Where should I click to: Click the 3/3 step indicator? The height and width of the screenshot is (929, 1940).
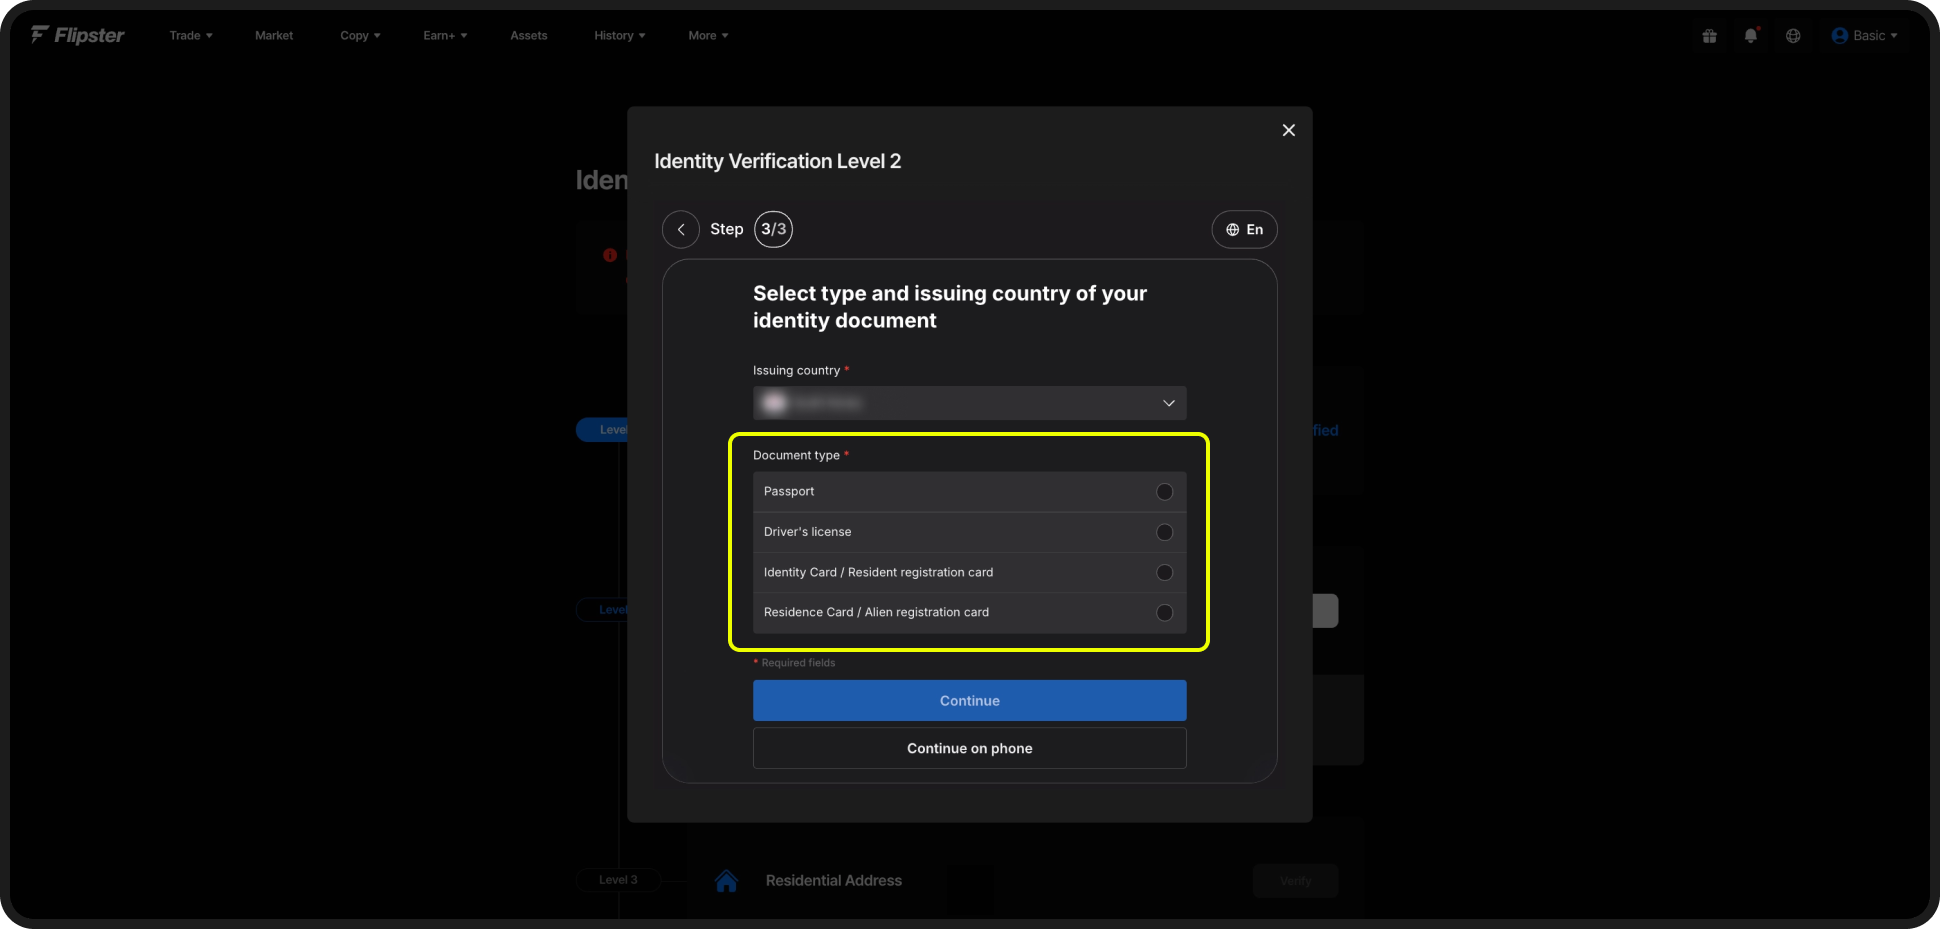(x=773, y=229)
